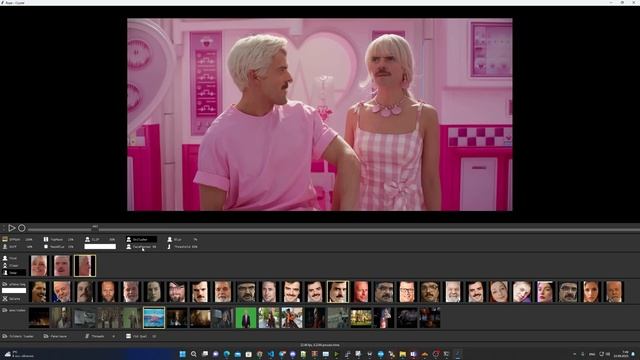This screenshot has height=360, width=640.
Task: Click the circle record button
Action: [22, 228]
